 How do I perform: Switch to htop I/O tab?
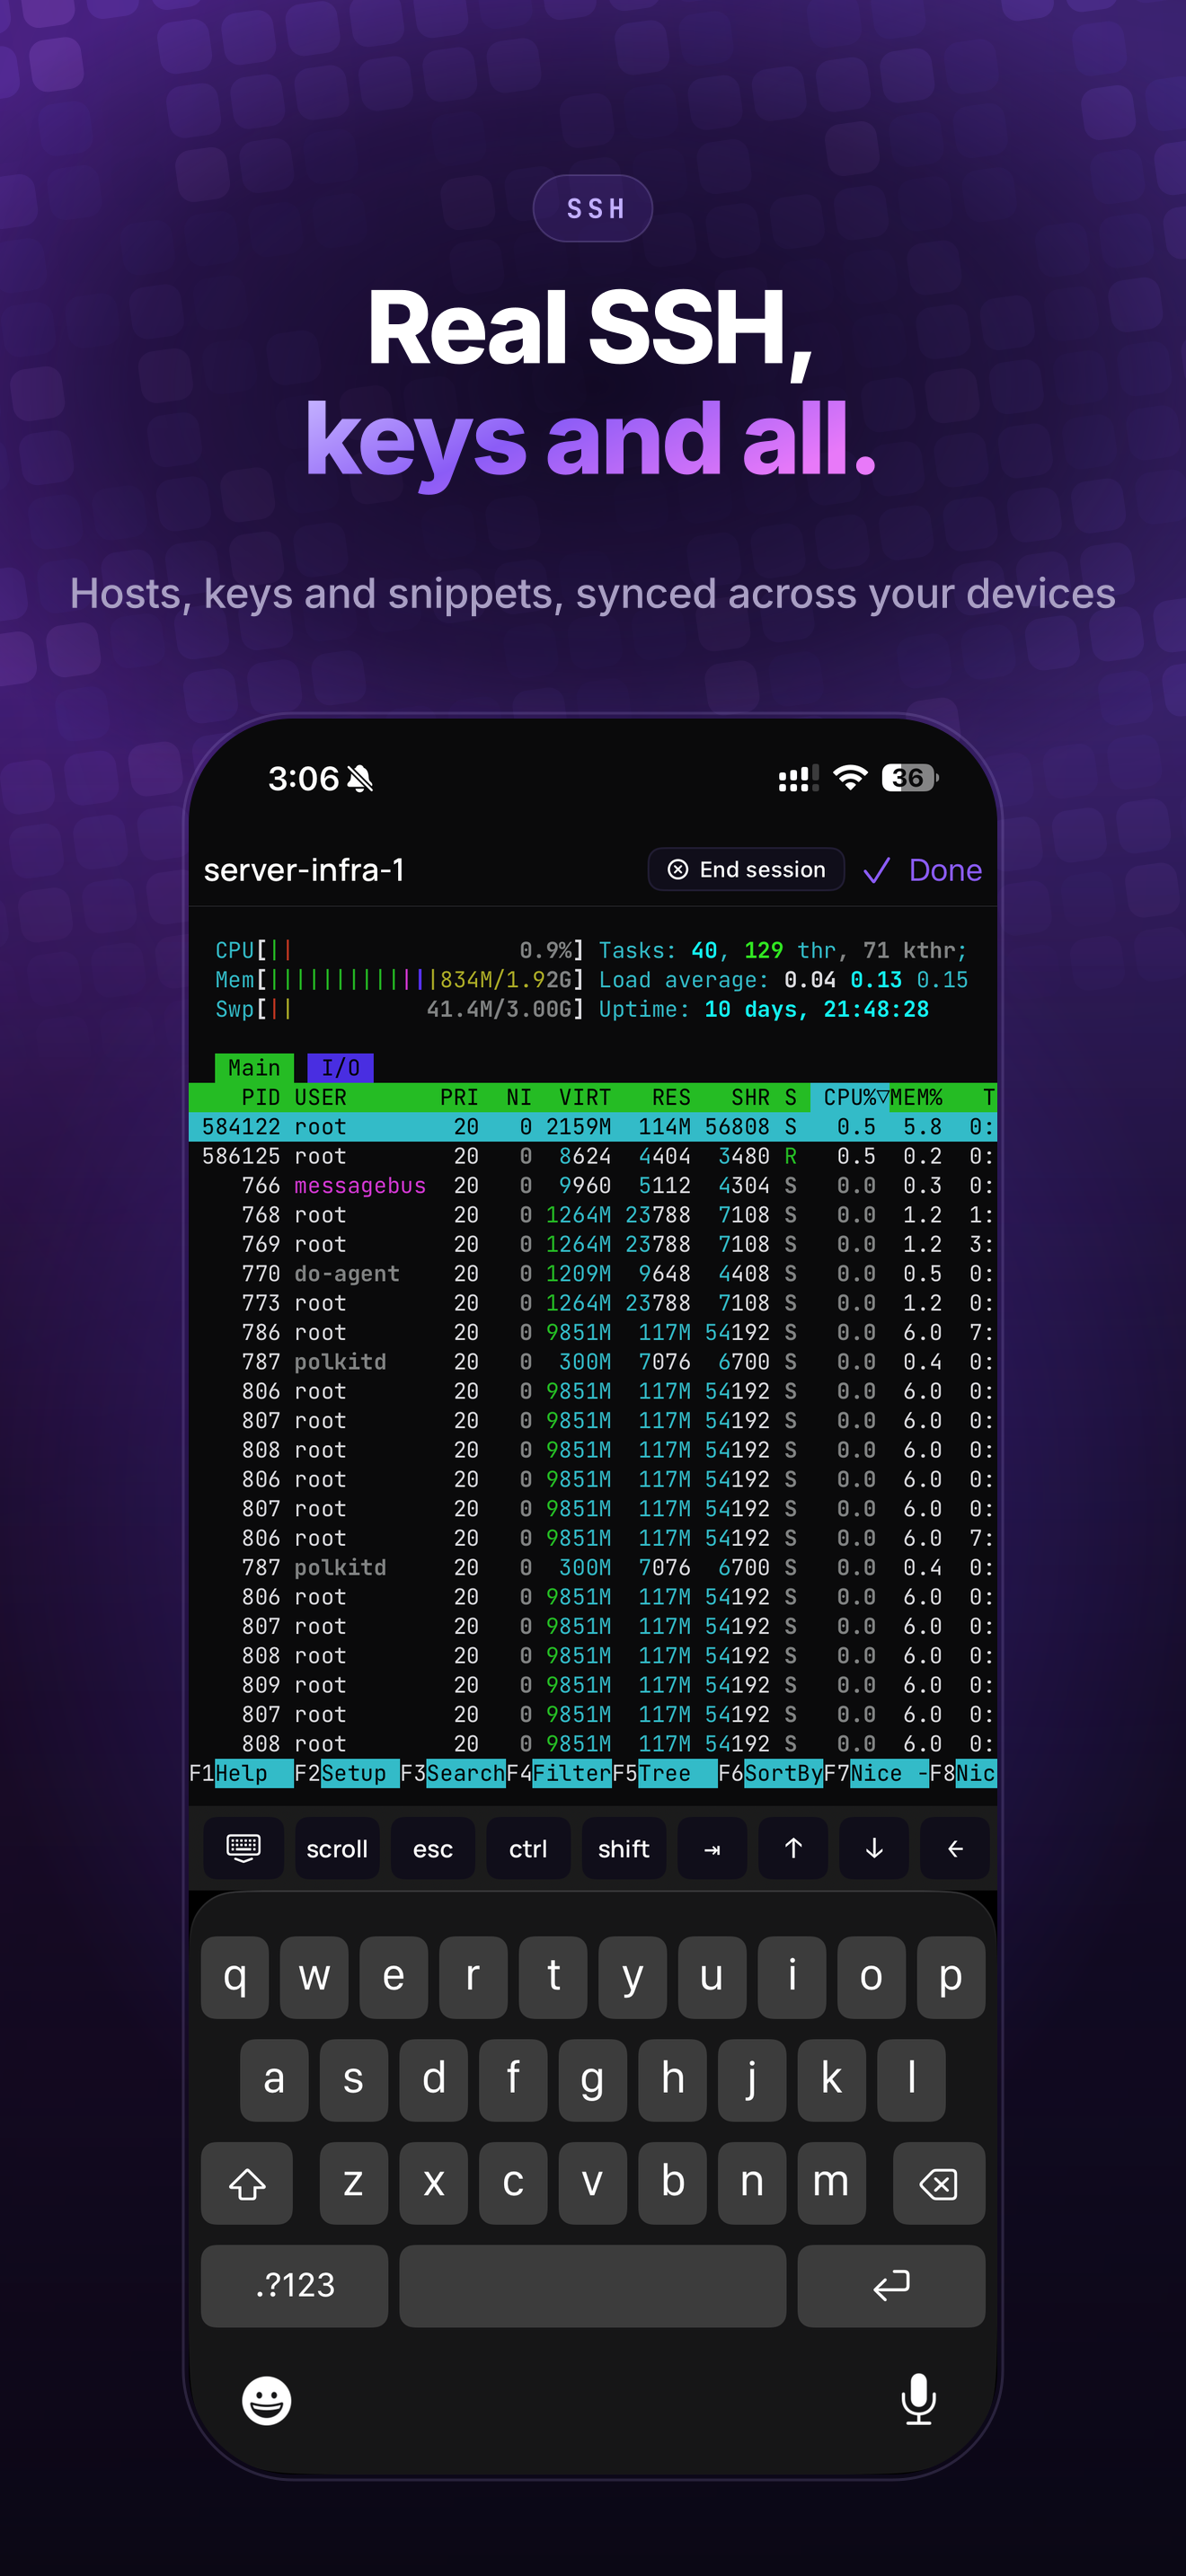(340, 1068)
